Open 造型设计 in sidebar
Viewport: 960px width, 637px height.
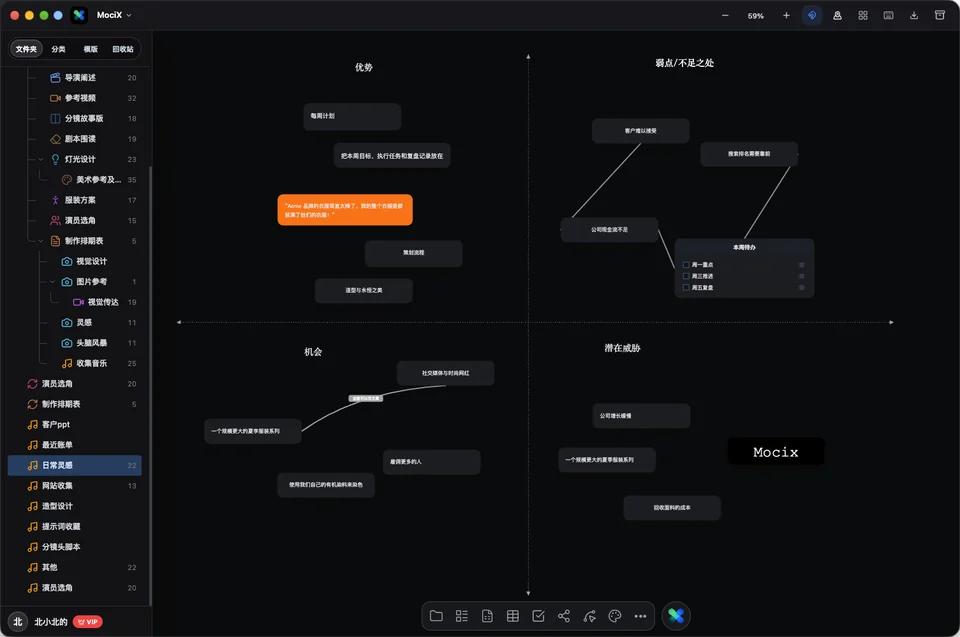click(75, 507)
